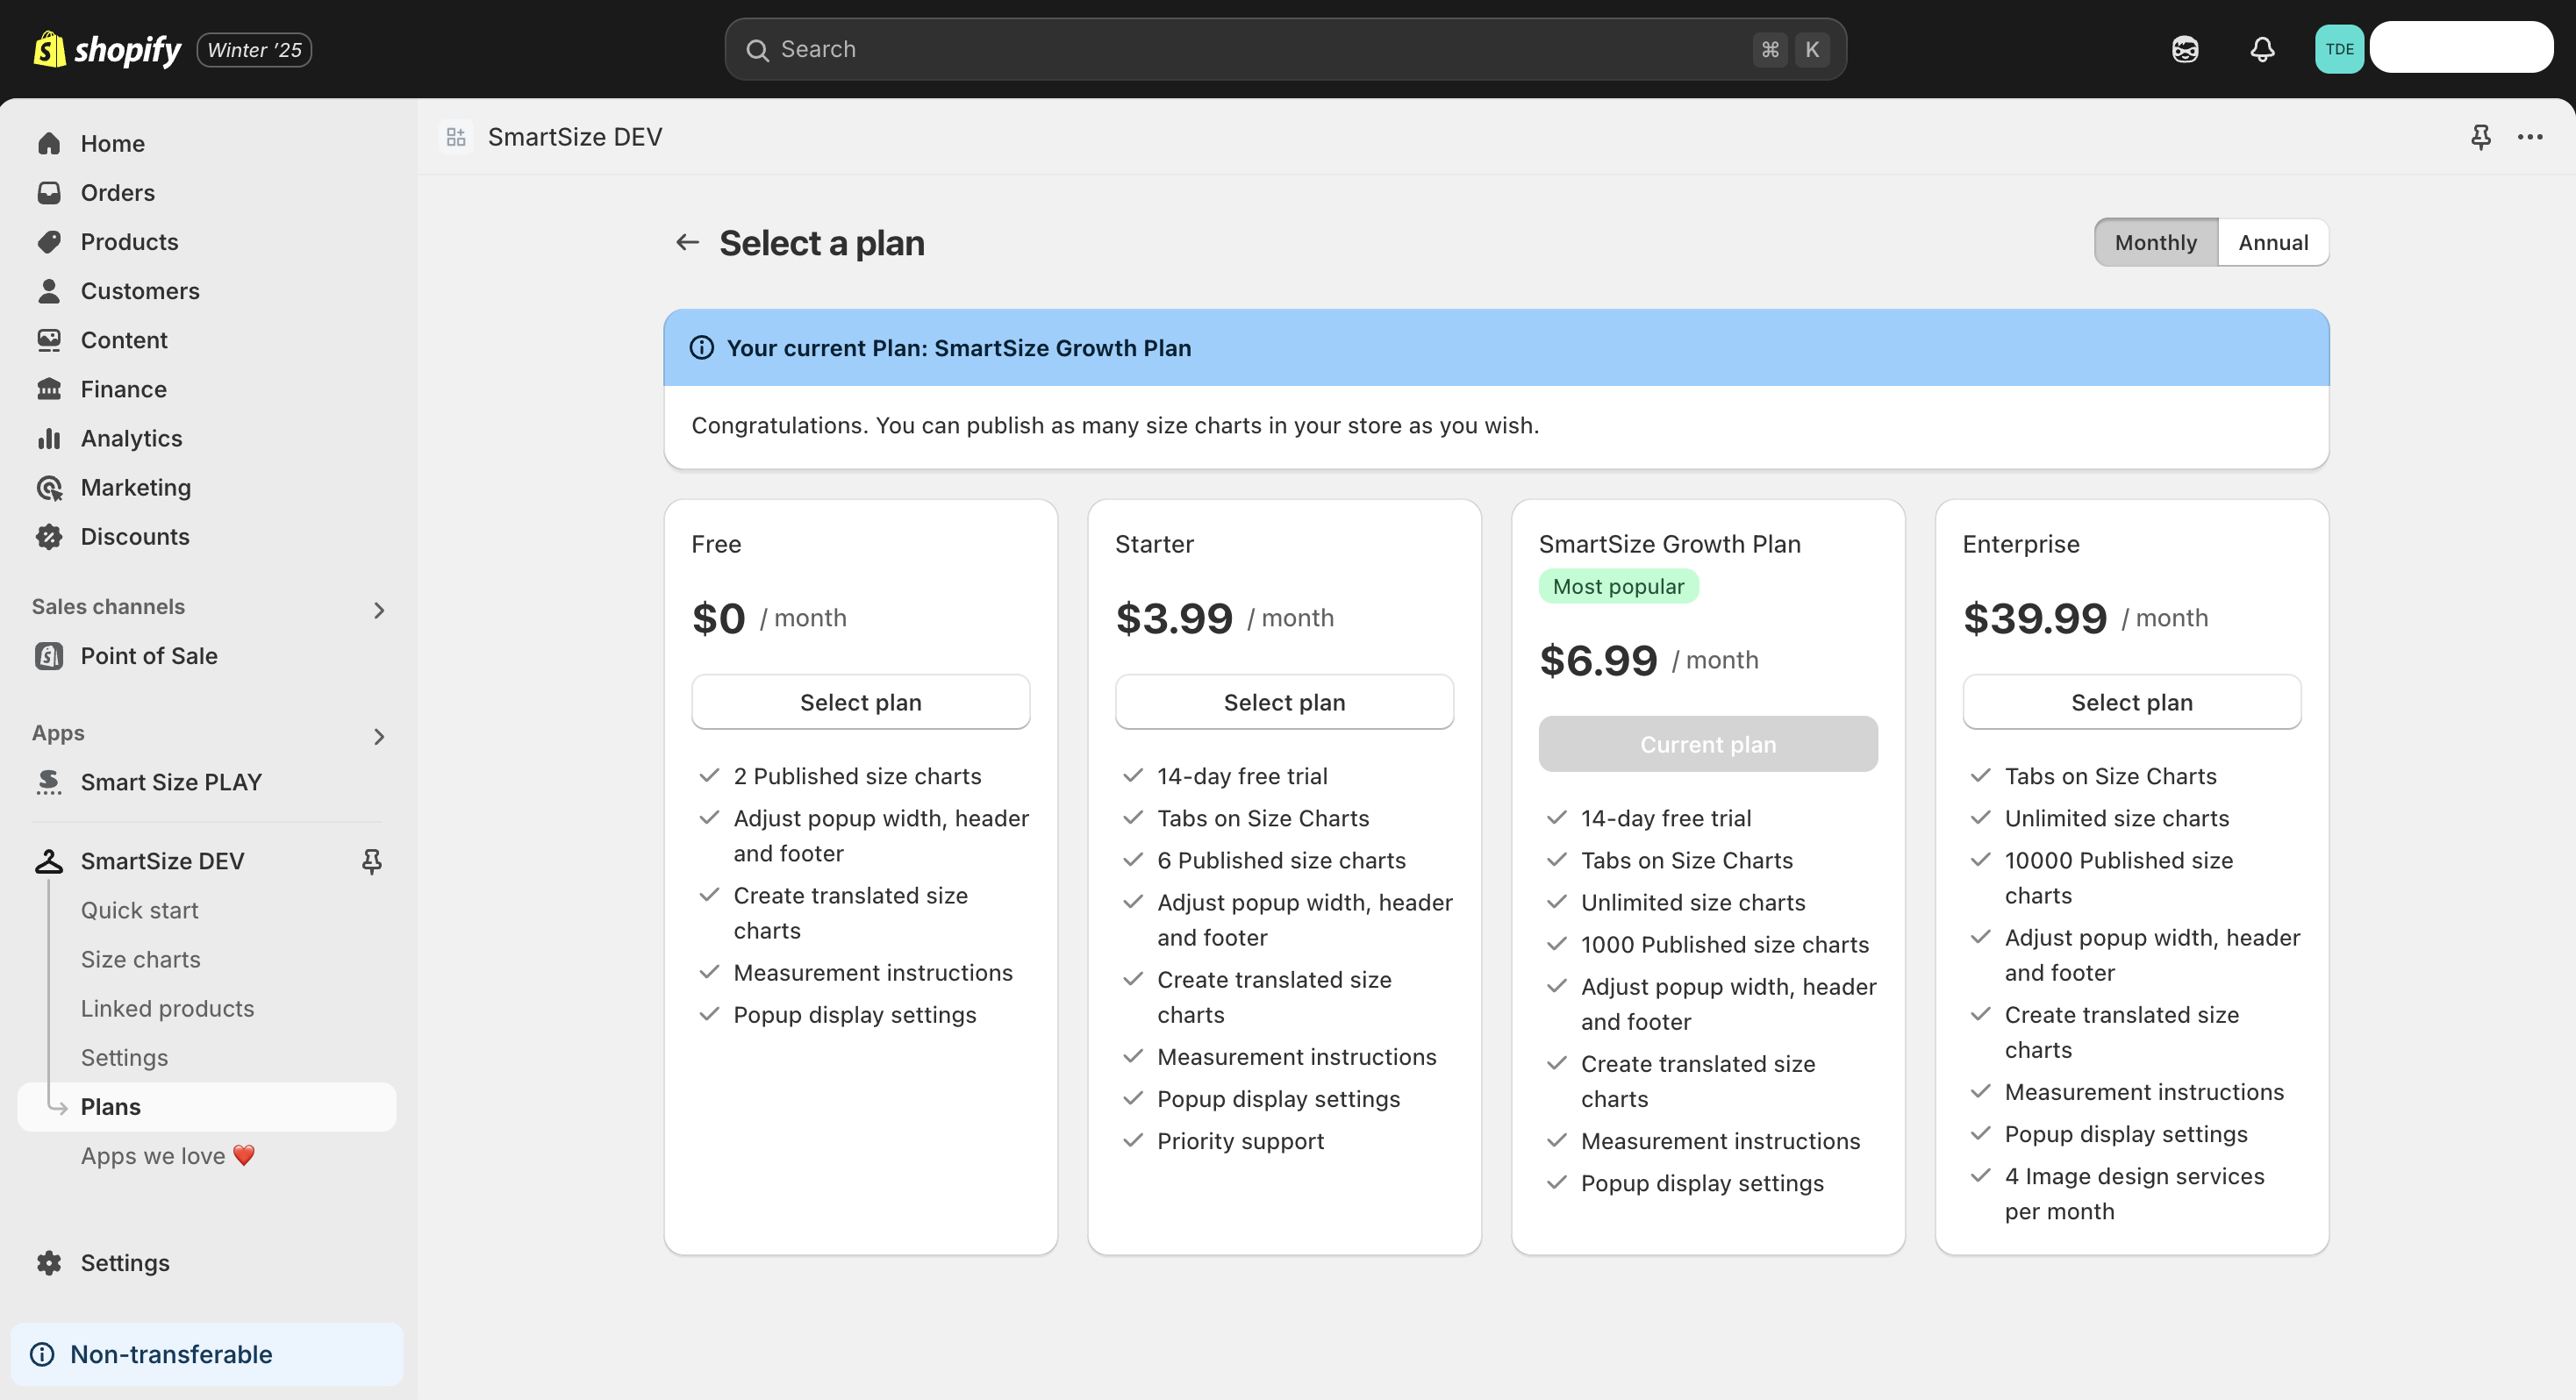
Task: Switch billing to Monthly
Action: pyautogui.click(x=2156, y=242)
